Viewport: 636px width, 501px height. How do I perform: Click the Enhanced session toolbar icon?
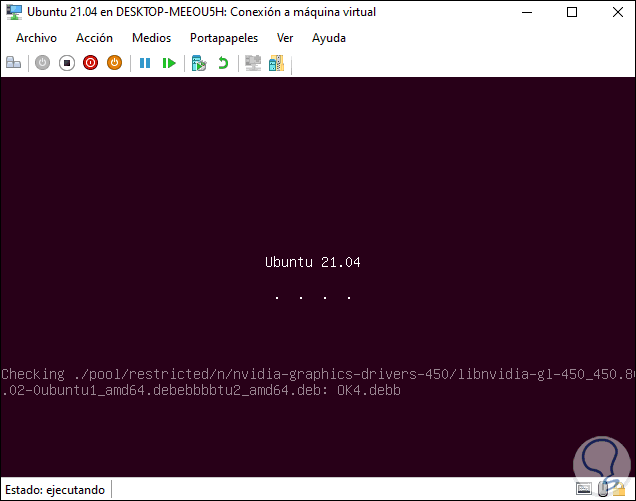click(253, 63)
